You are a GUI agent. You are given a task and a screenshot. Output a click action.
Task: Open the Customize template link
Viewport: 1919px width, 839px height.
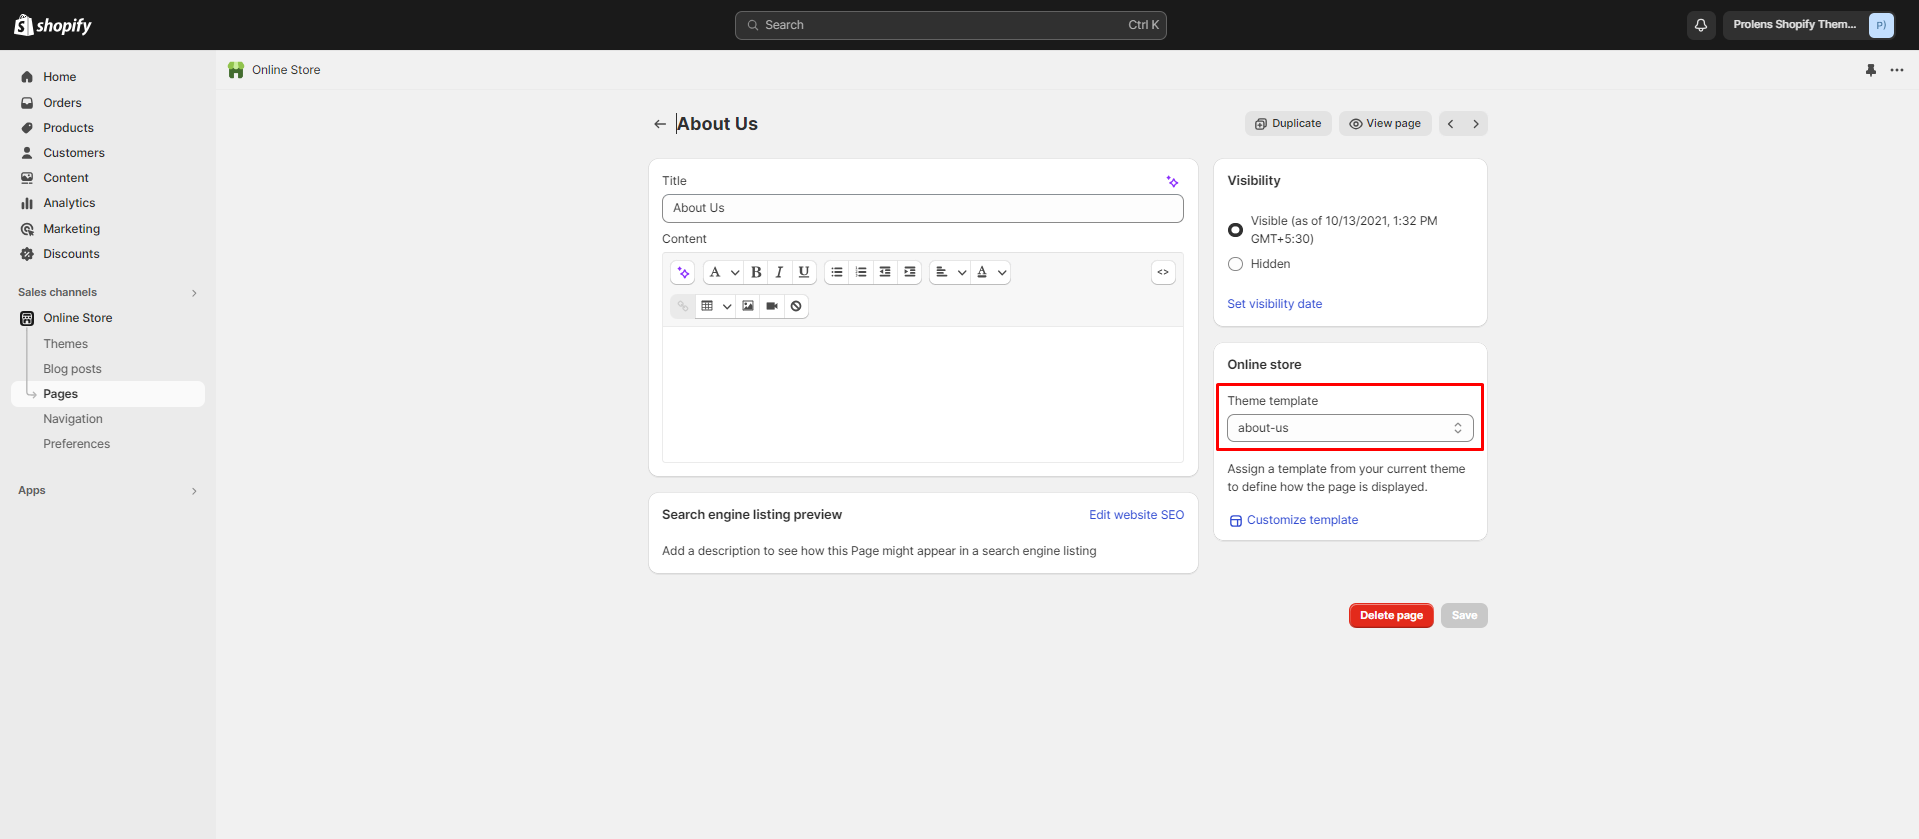pyautogui.click(x=1302, y=520)
